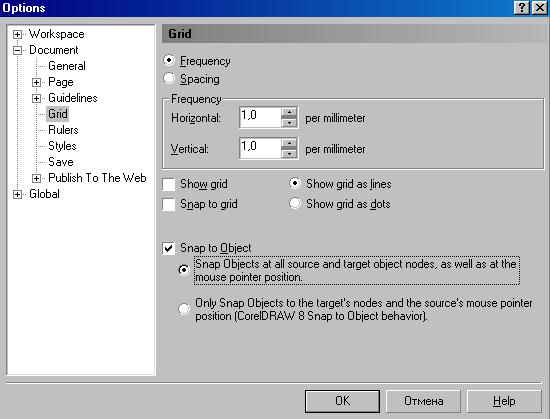Viewport: 550px width, 419px height.
Task: Enable the Snap to grid checkbox
Action: 169,204
